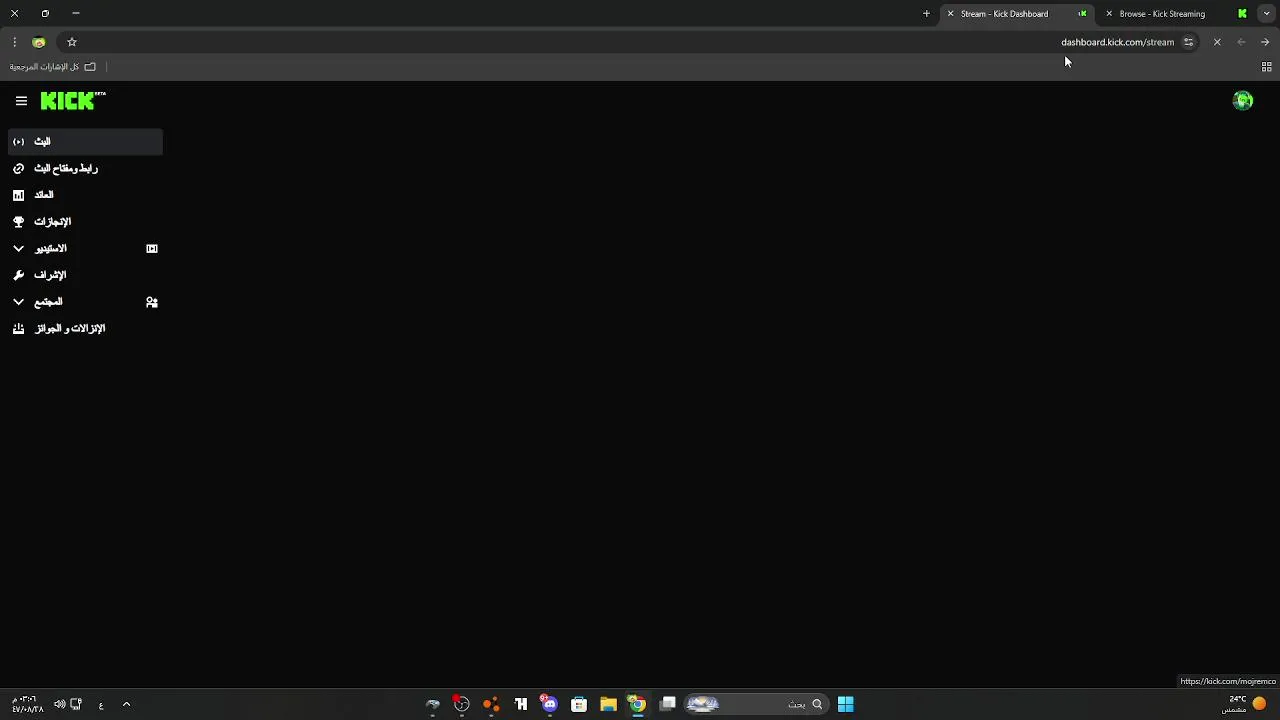Stop loading the page with the X button
Image resolution: width=1280 pixels, height=720 pixels.
pos(1217,42)
